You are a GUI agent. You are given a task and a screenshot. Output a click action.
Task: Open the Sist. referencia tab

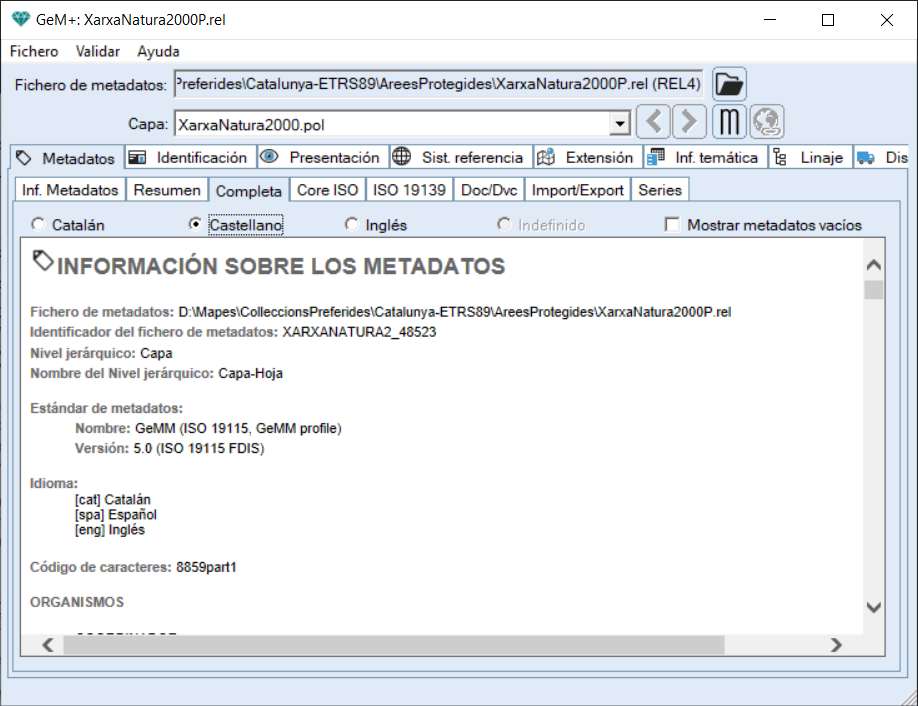click(457, 158)
